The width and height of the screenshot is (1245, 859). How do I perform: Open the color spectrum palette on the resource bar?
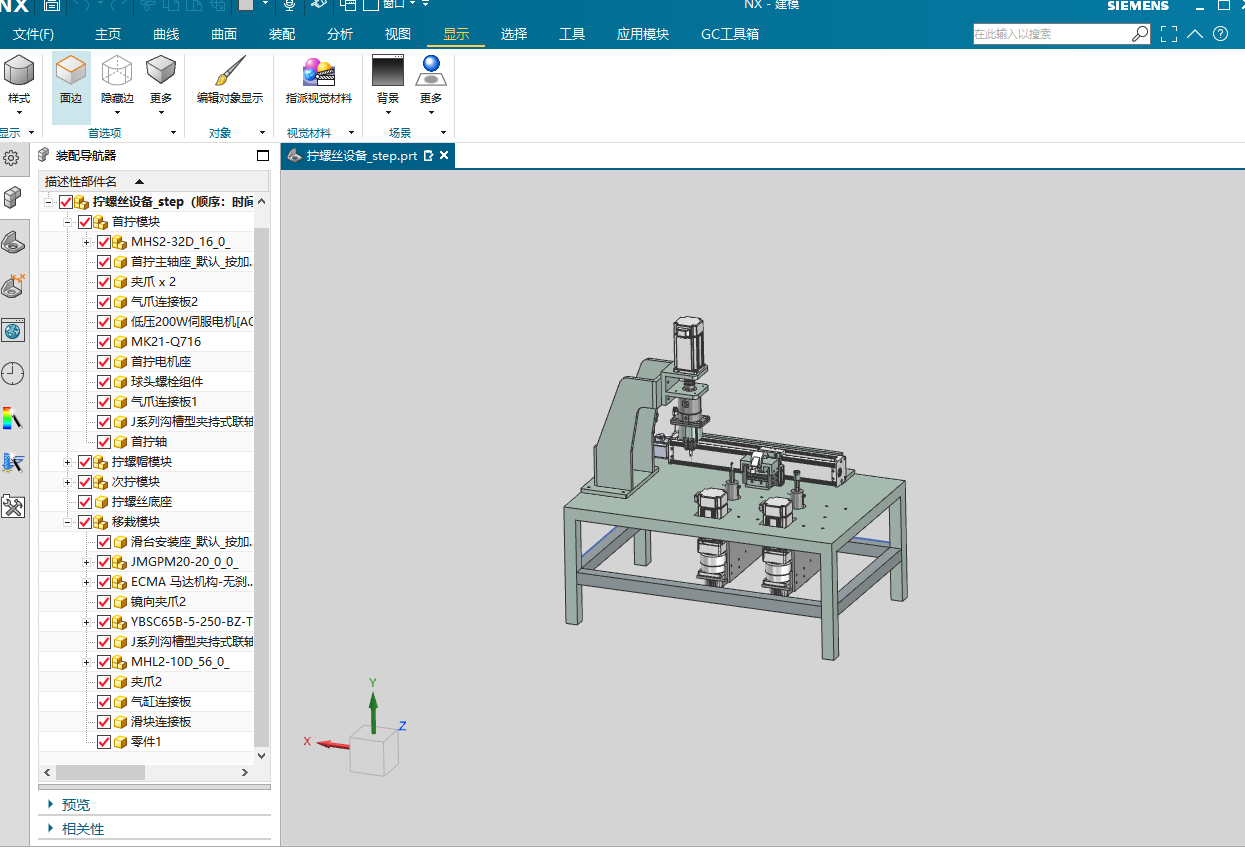click(x=12, y=418)
